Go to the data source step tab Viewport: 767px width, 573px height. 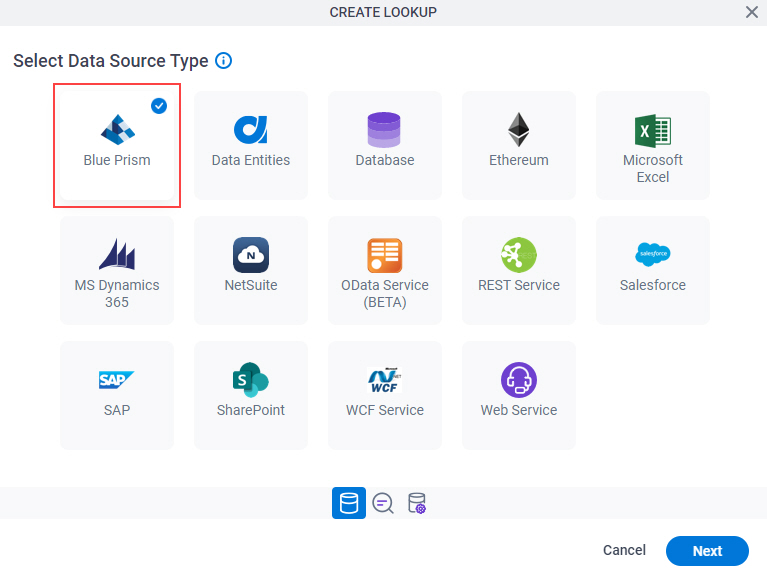click(349, 503)
